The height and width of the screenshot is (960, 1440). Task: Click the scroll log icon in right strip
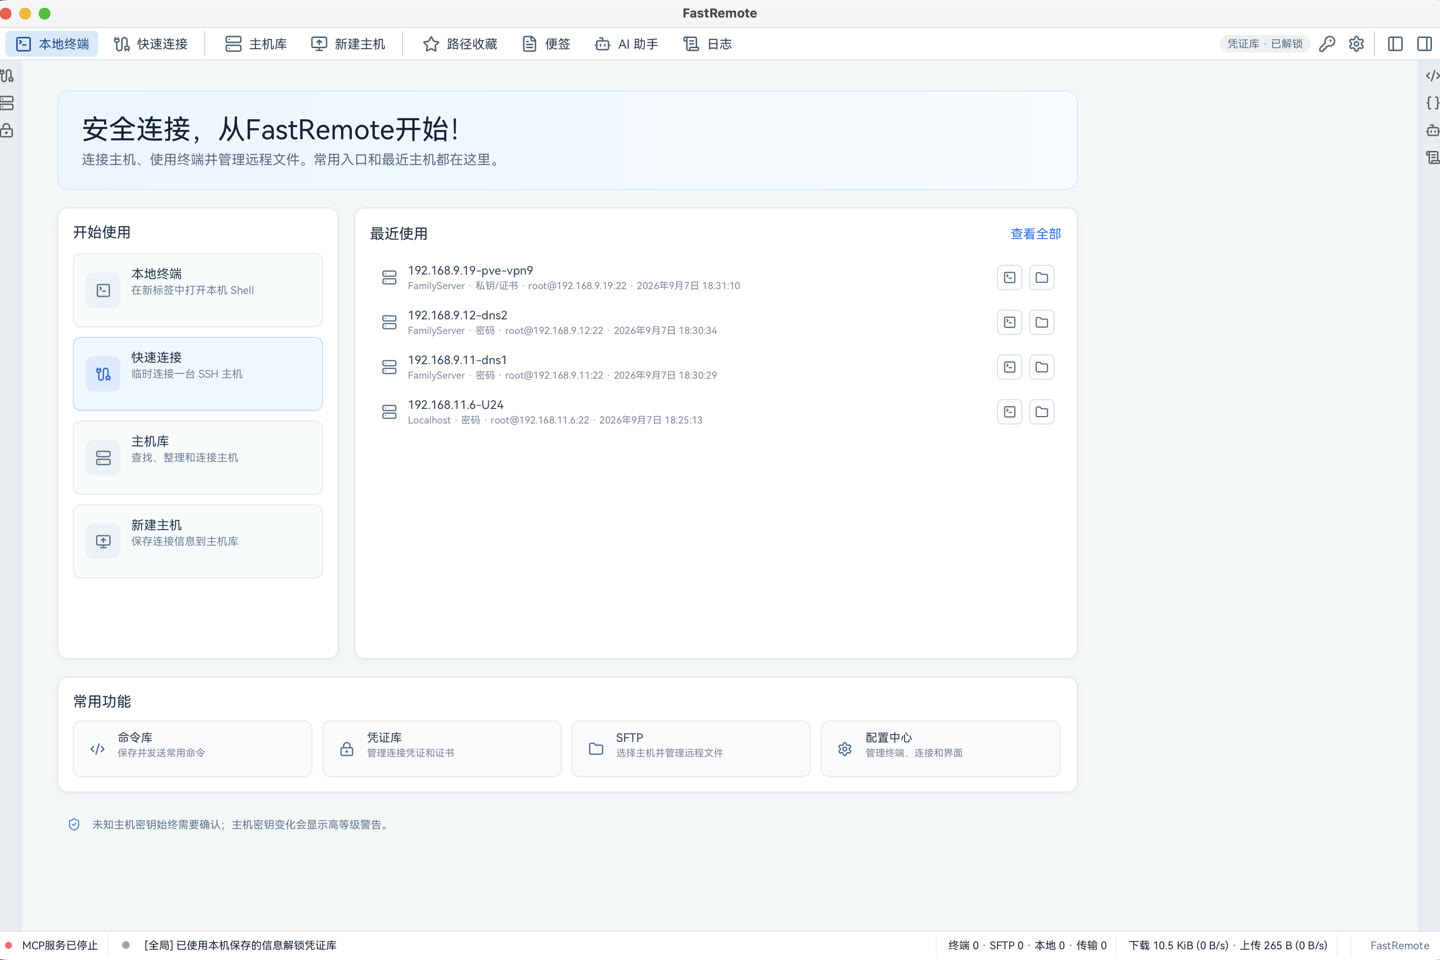click(1432, 157)
